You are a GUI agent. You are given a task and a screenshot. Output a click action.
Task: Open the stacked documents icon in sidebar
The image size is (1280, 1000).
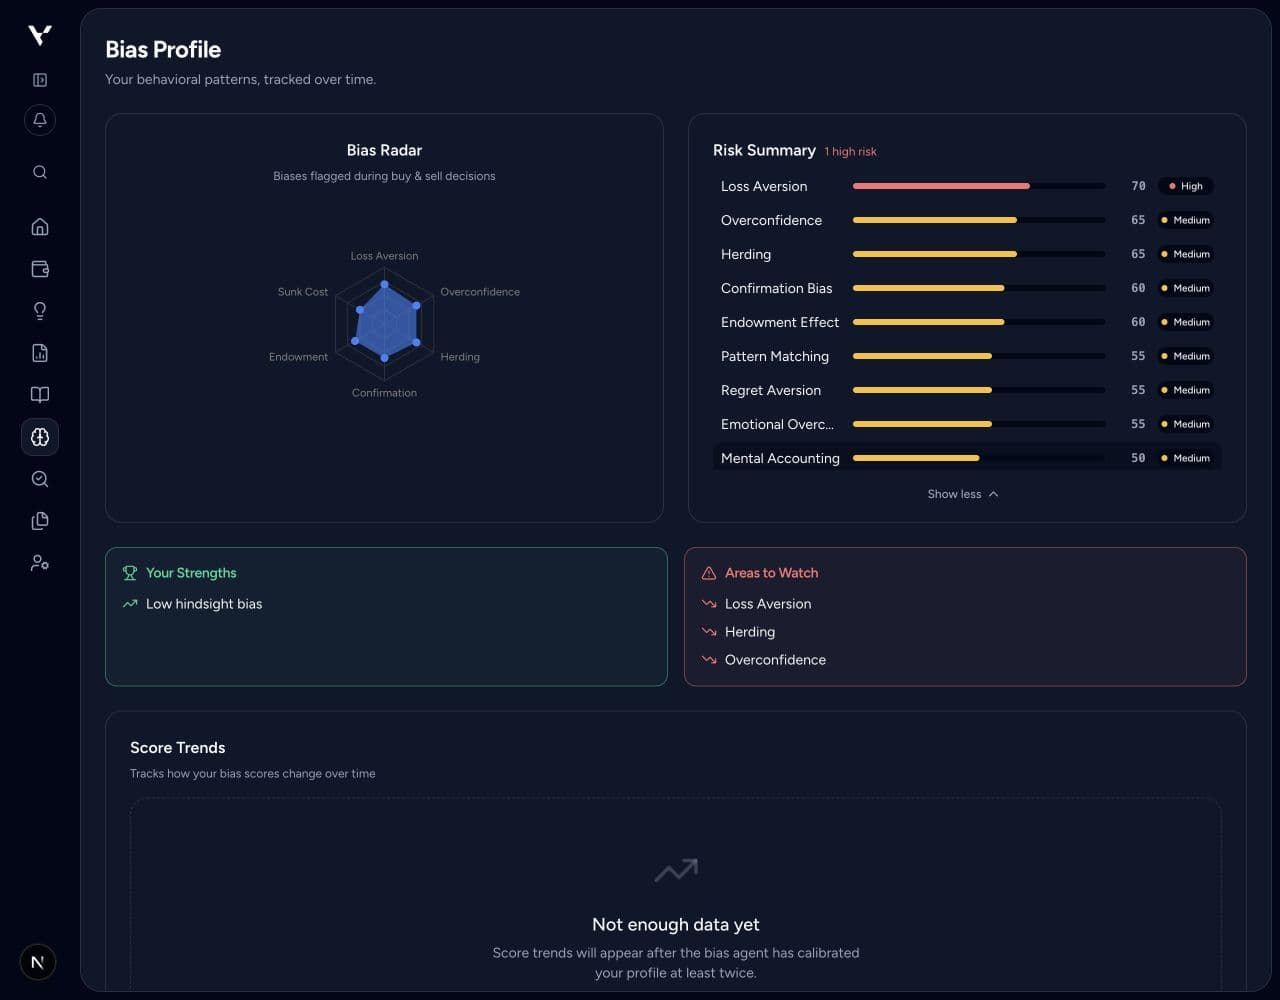(40, 521)
